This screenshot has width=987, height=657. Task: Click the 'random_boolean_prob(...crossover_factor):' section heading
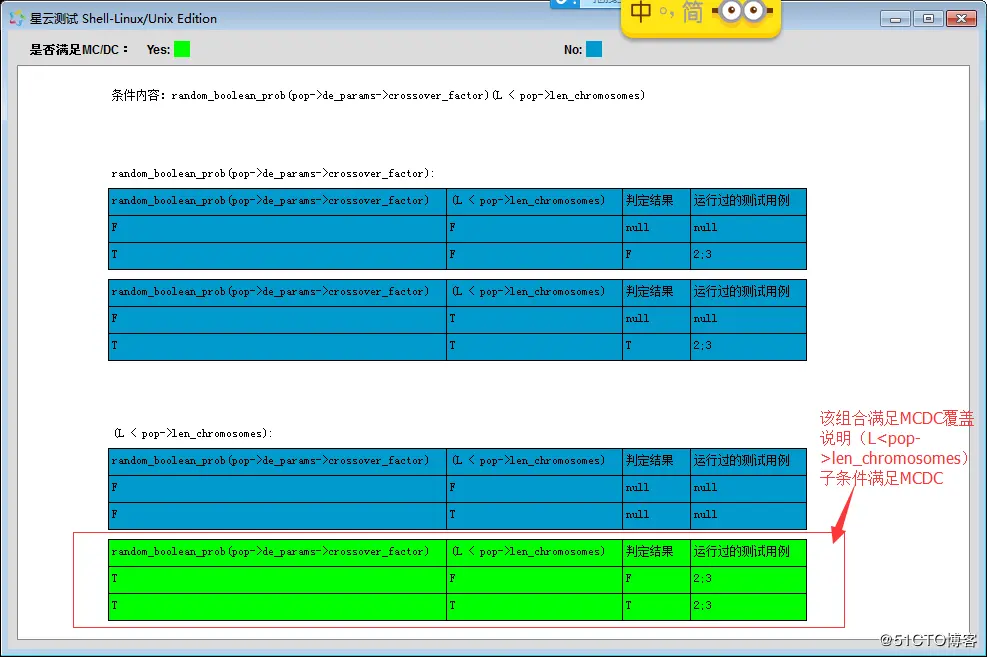(x=273, y=174)
